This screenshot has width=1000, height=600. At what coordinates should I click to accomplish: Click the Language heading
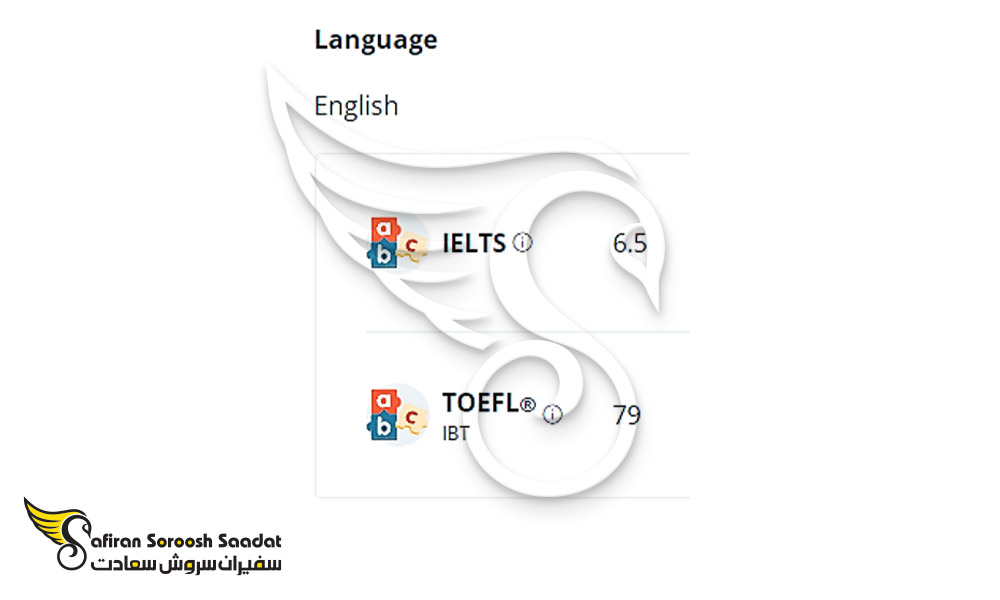pos(376,40)
